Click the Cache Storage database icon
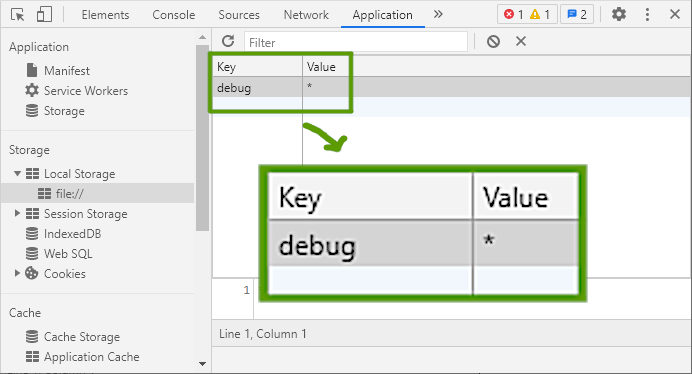 (x=32, y=336)
